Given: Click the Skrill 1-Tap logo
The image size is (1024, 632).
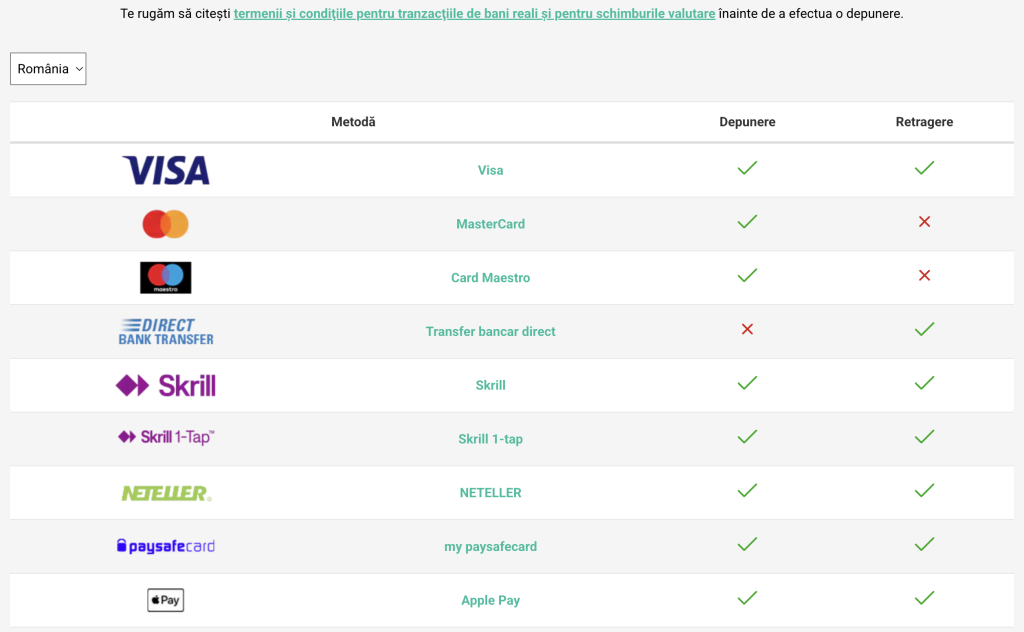Looking at the screenshot, I should (166, 437).
